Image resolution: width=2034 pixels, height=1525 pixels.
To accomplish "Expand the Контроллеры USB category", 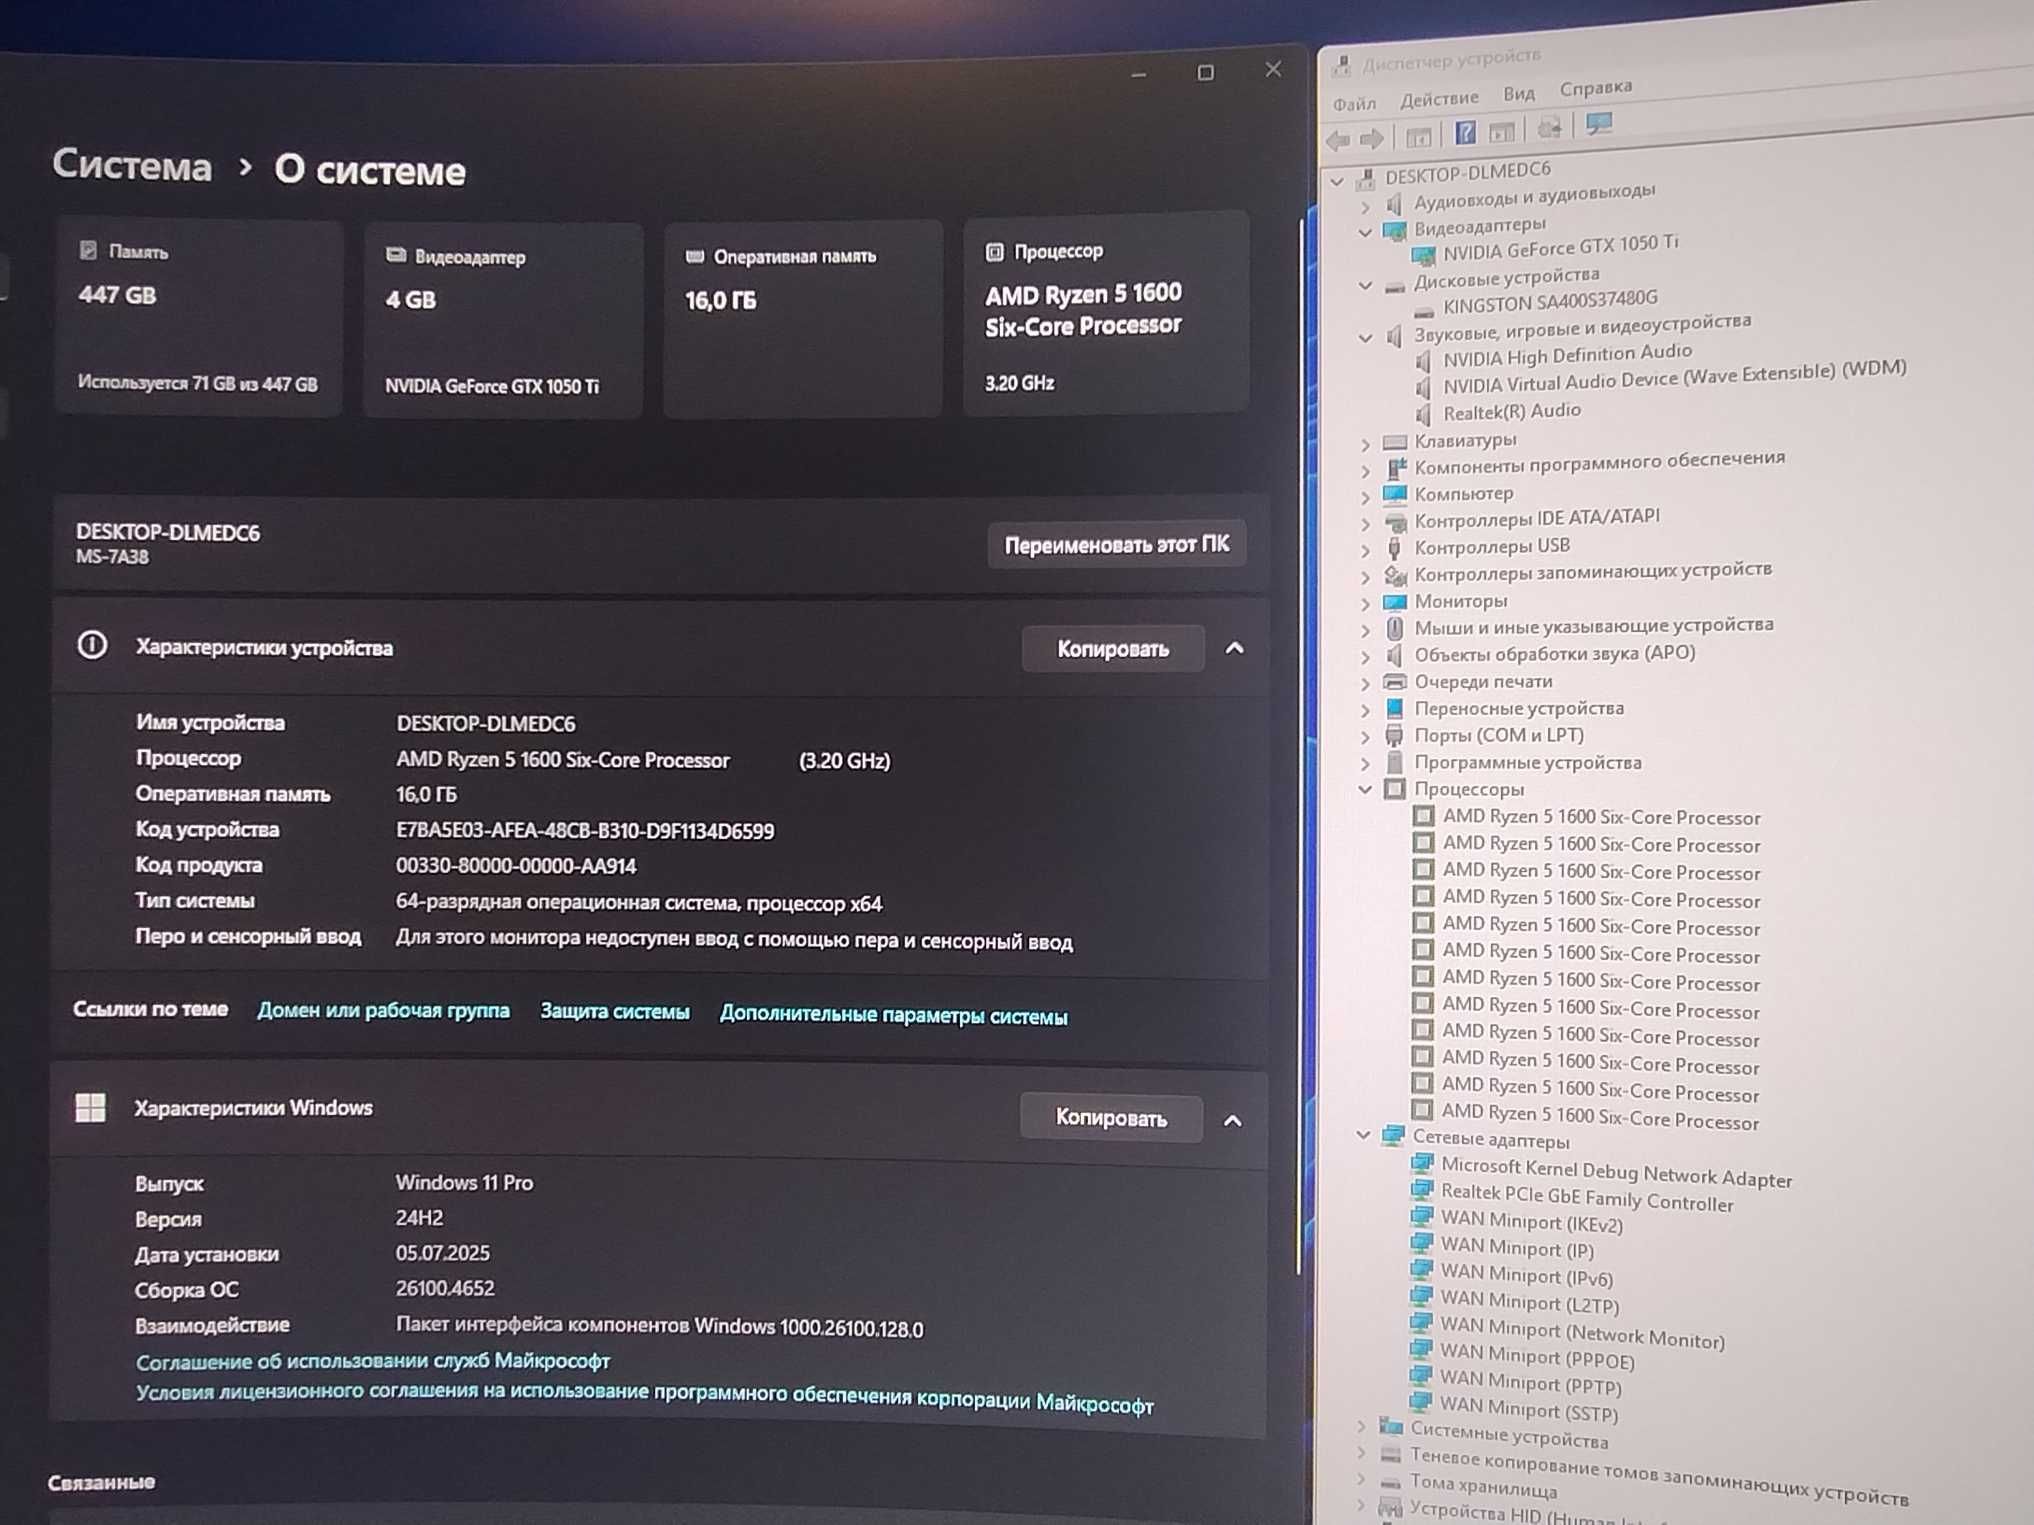I will click(1366, 549).
